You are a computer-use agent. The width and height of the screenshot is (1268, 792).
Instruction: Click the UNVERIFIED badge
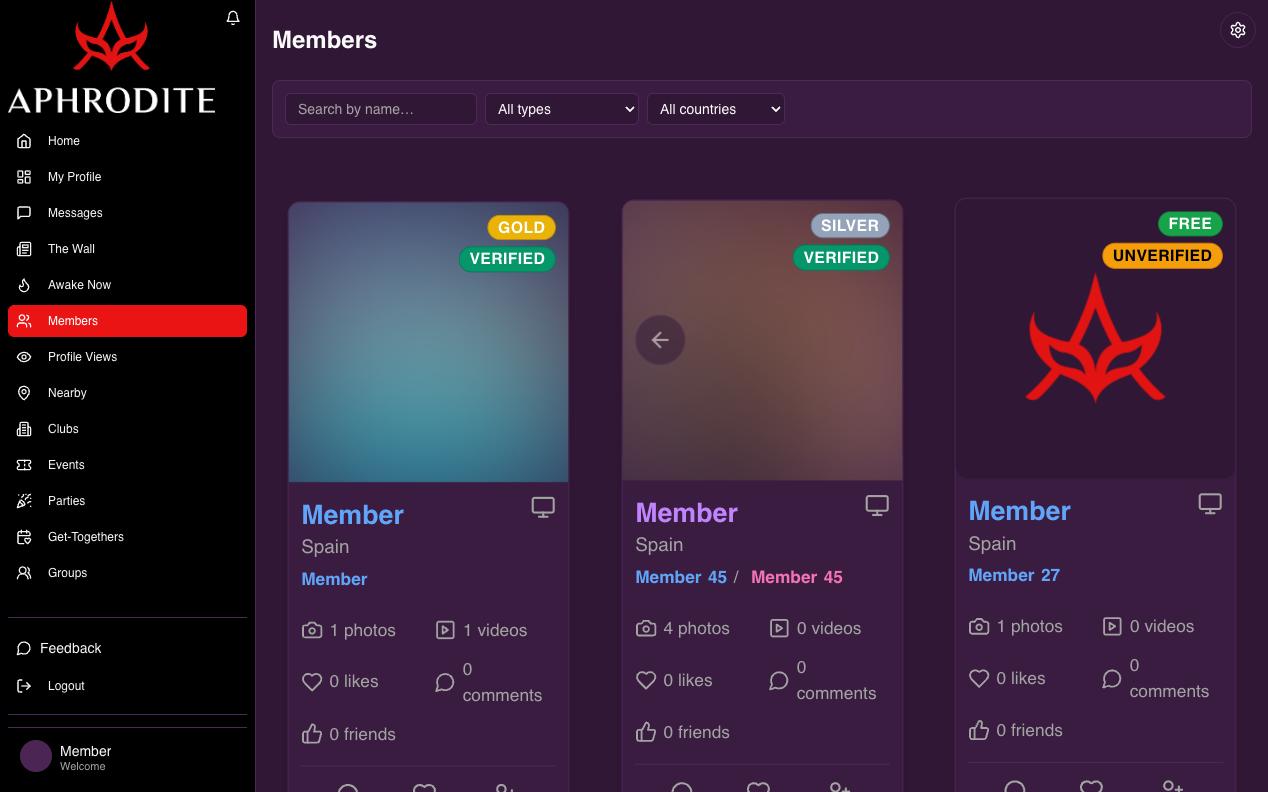click(x=1162, y=255)
